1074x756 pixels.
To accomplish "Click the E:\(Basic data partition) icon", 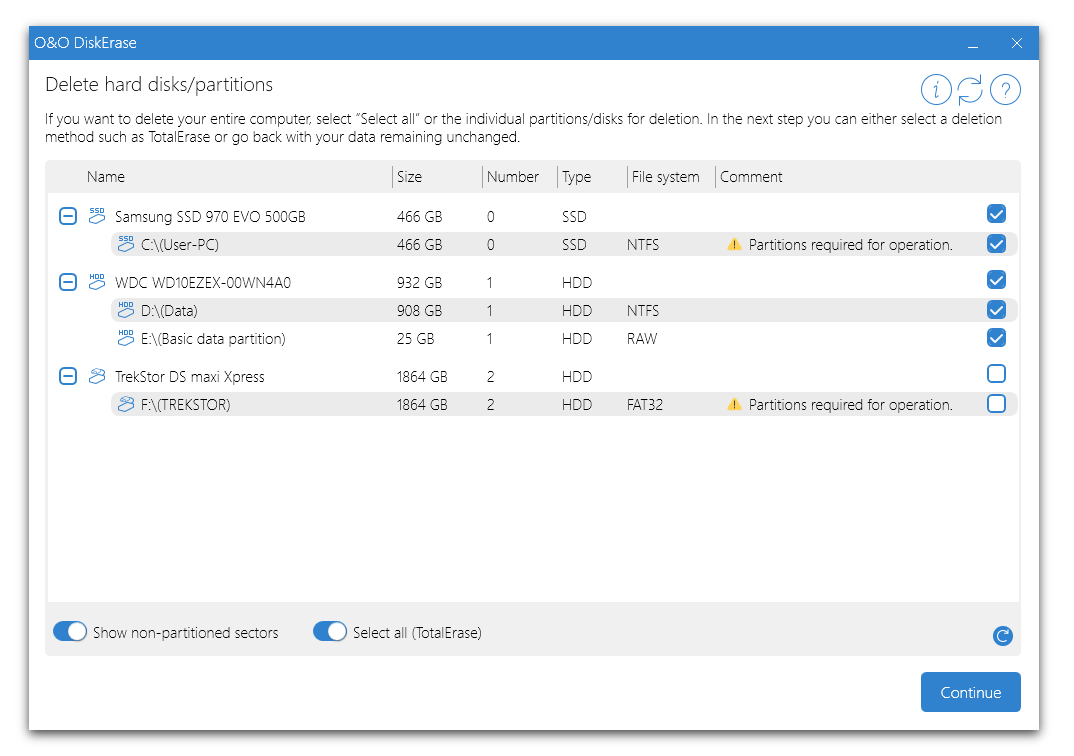I will tap(125, 338).
